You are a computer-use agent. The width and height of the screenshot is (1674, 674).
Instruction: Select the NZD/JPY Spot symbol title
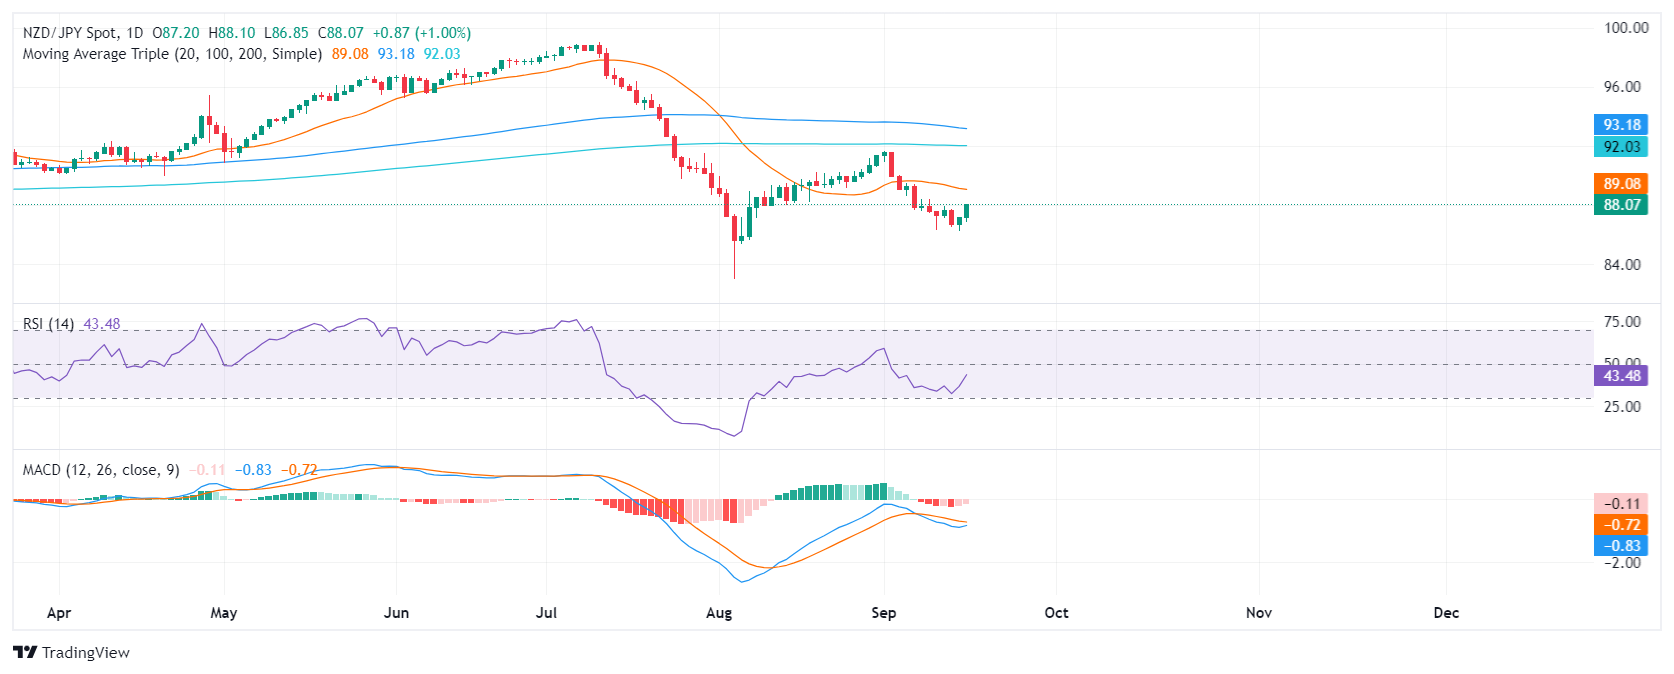[x=83, y=33]
